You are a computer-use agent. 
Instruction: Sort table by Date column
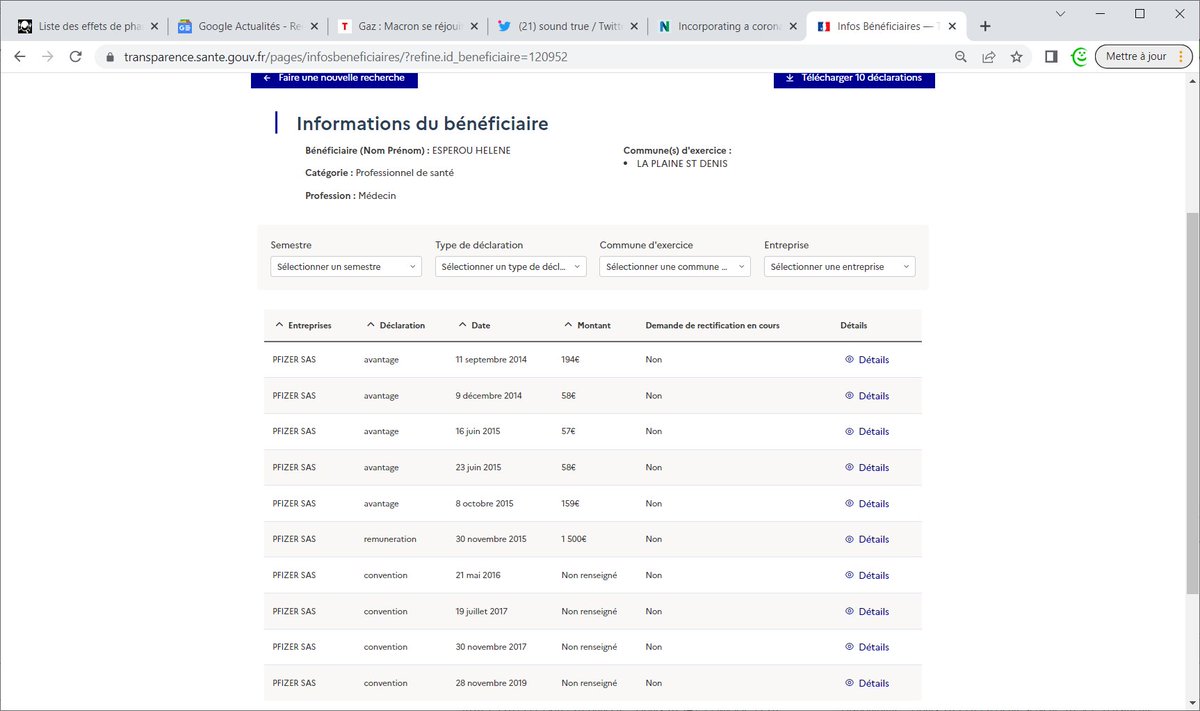click(473, 325)
